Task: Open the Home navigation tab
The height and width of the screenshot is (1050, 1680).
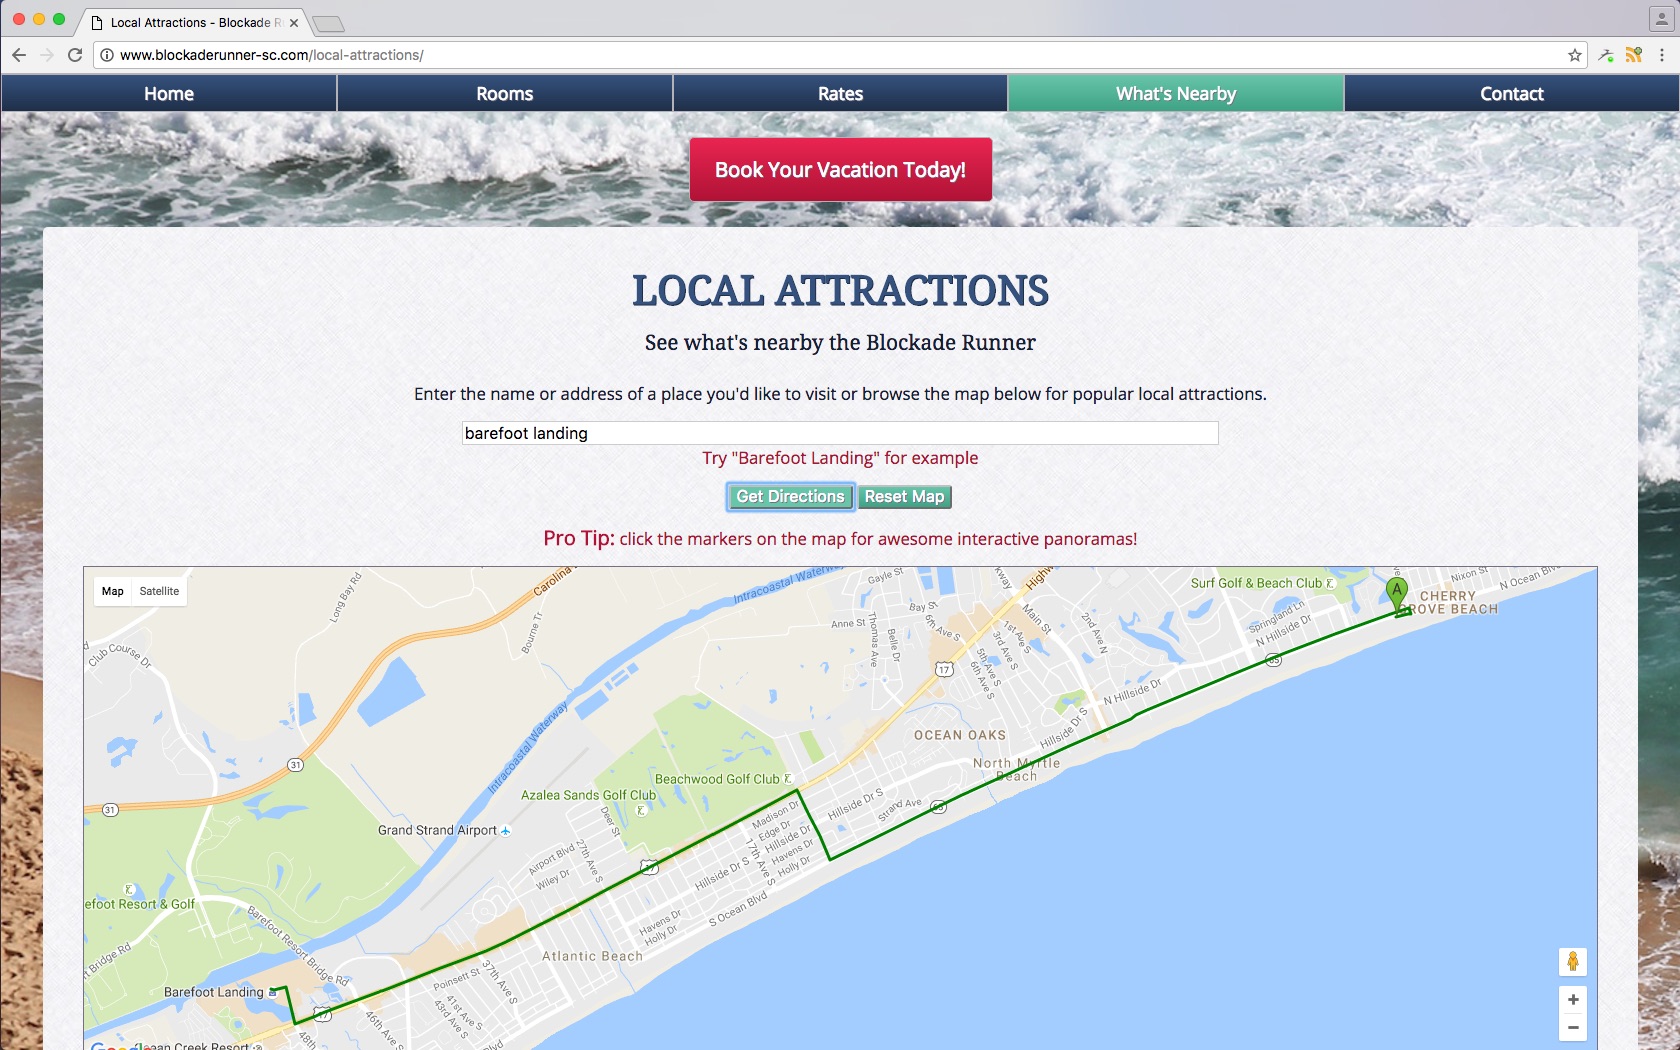Action: click(x=169, y=93)
